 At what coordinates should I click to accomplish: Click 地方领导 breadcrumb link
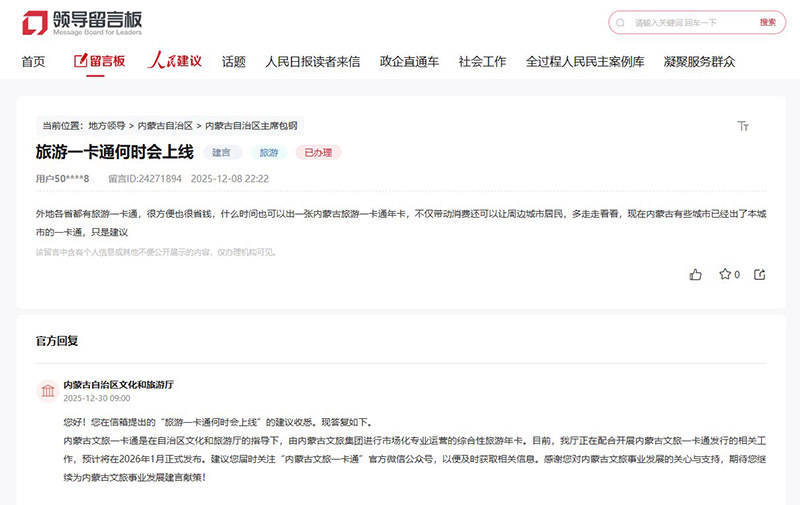[107, 126]
